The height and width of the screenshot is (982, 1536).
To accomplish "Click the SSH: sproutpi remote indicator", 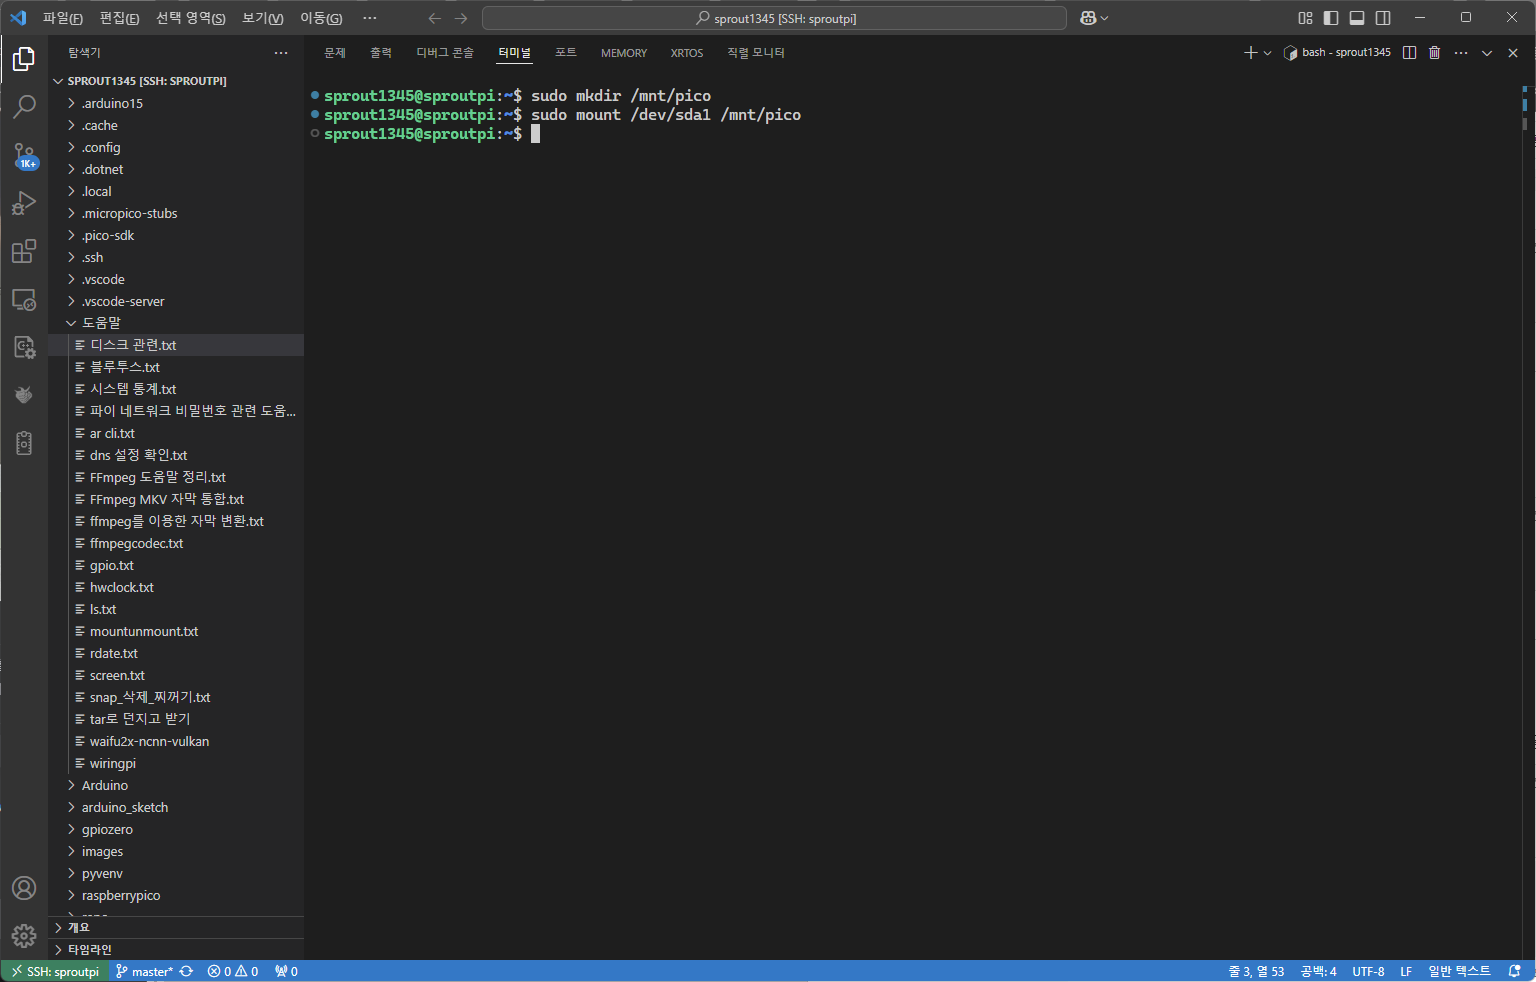I will pyautogui.click(x=55, y=971).
